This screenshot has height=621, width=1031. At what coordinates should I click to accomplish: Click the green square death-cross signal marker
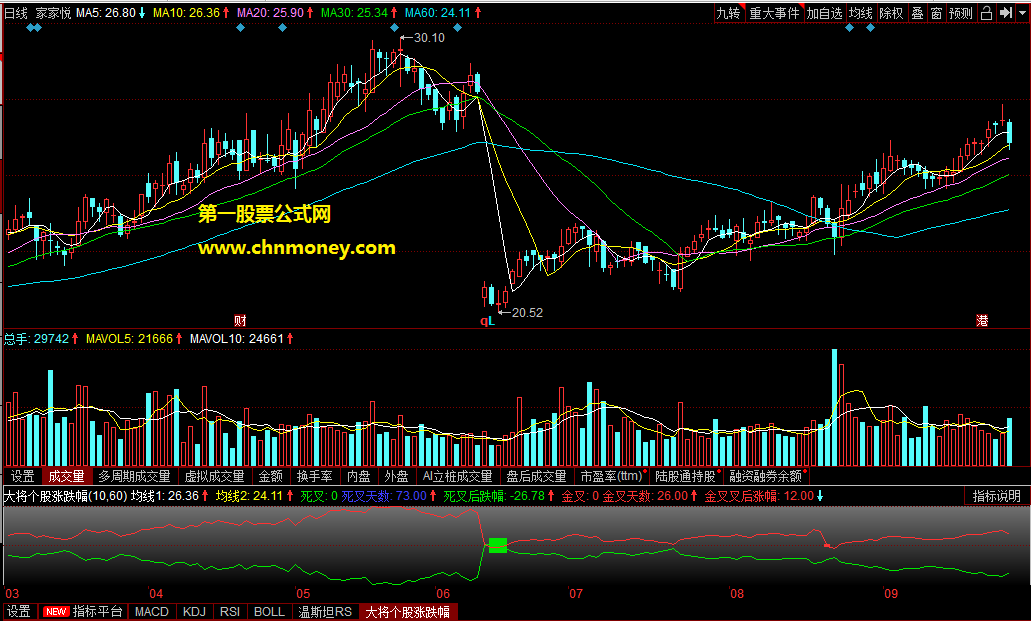(x=498, y=545)
